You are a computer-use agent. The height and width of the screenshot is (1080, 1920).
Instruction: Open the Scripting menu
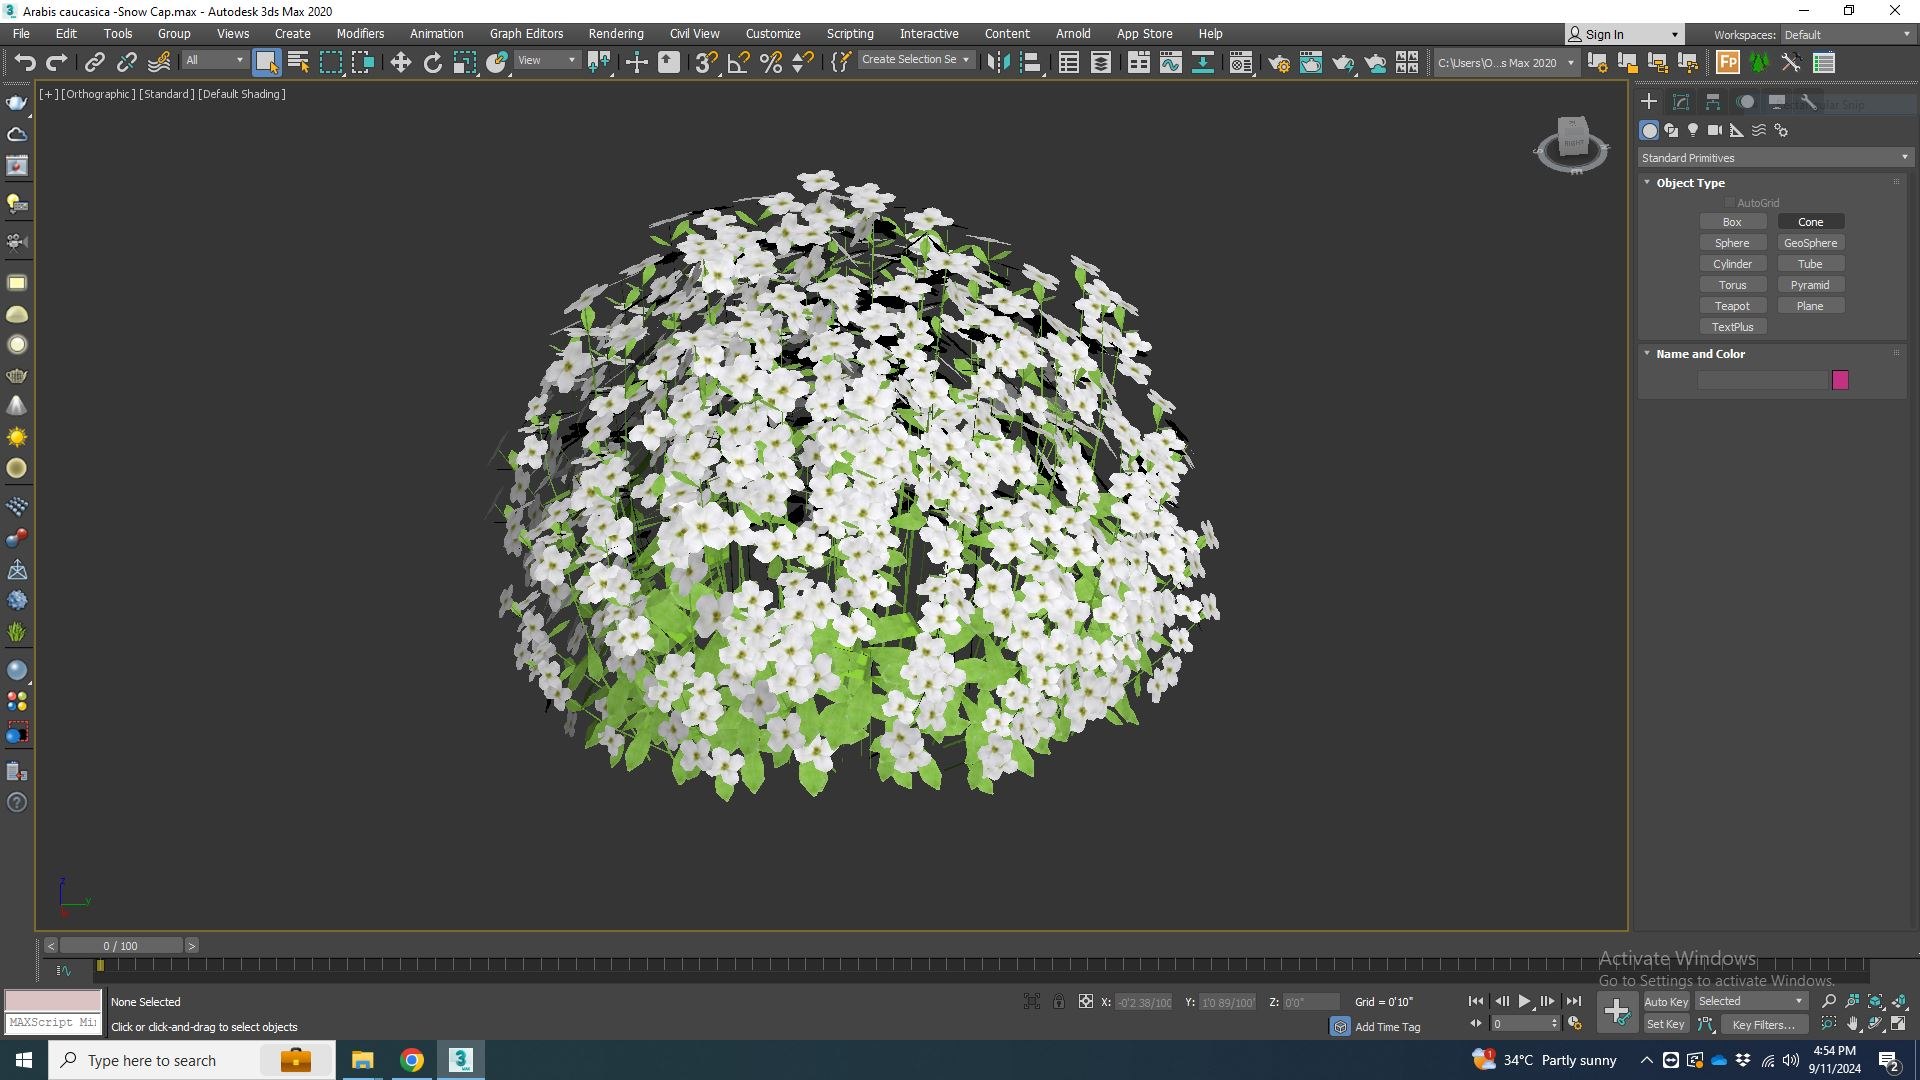click(x=850, y=33)
